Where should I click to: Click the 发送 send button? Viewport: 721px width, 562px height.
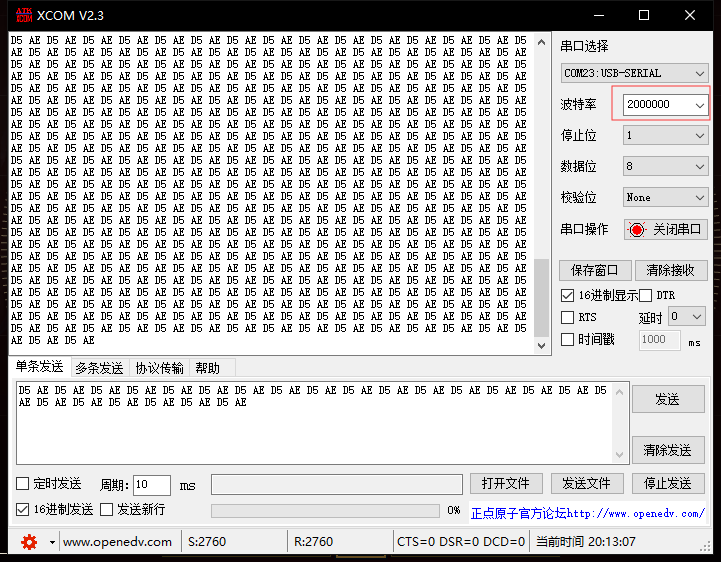(668, 399)
